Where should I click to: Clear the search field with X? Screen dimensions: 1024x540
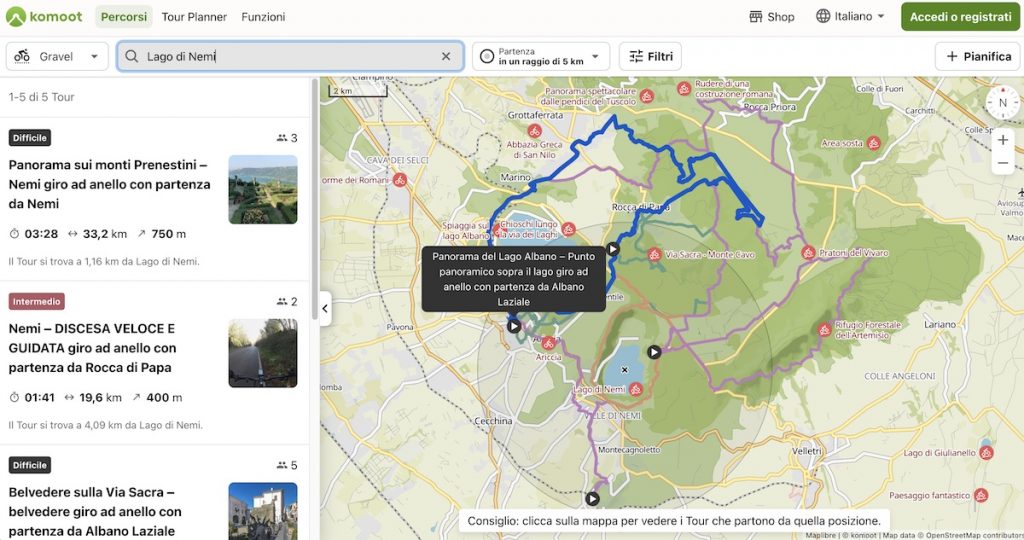[446, 56]
